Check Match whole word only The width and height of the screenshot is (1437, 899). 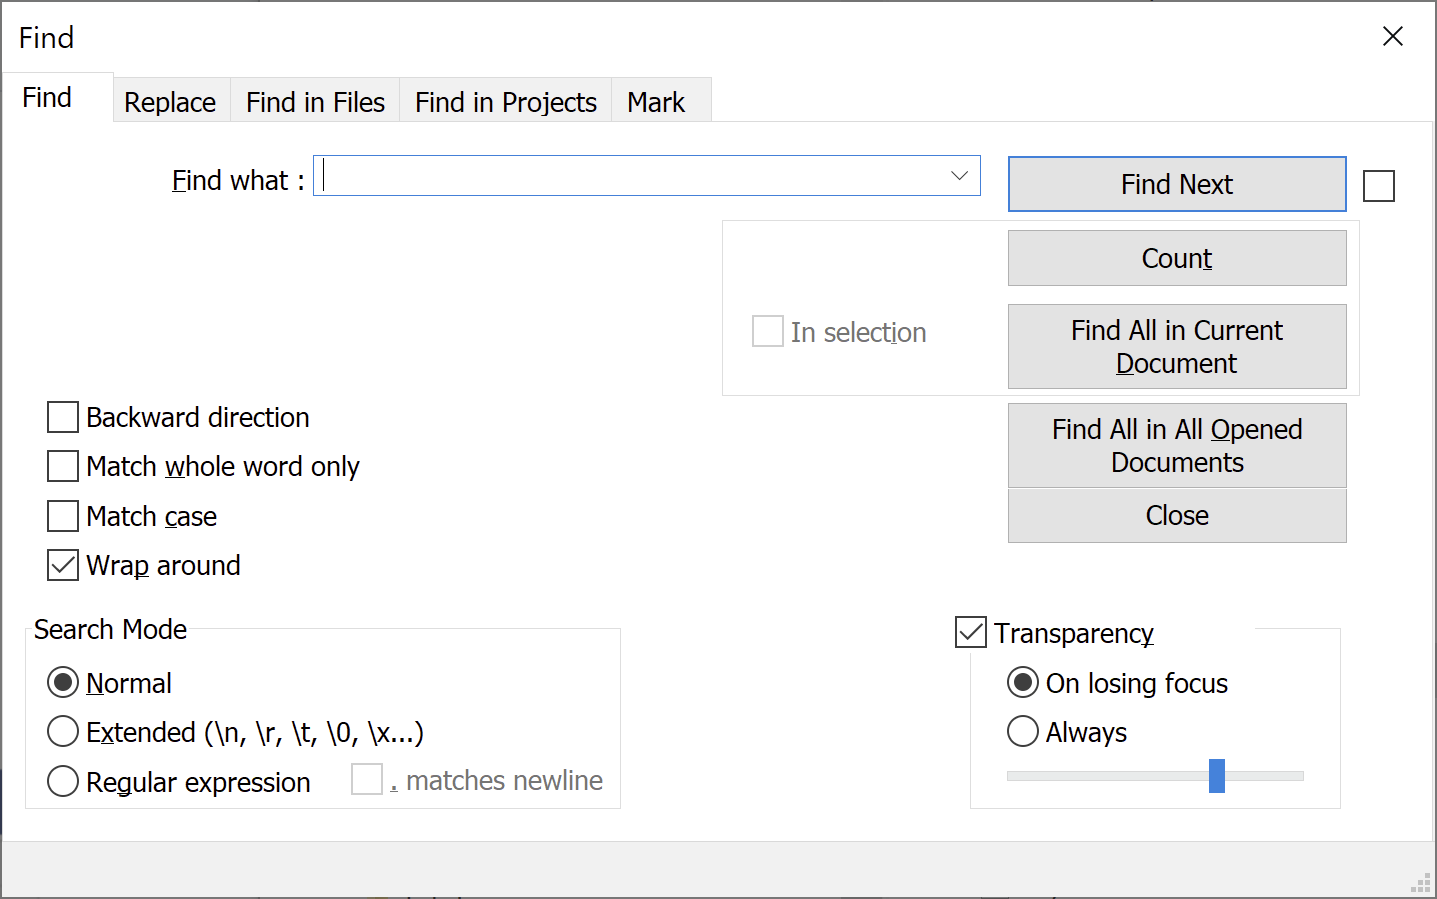point(62,466)
